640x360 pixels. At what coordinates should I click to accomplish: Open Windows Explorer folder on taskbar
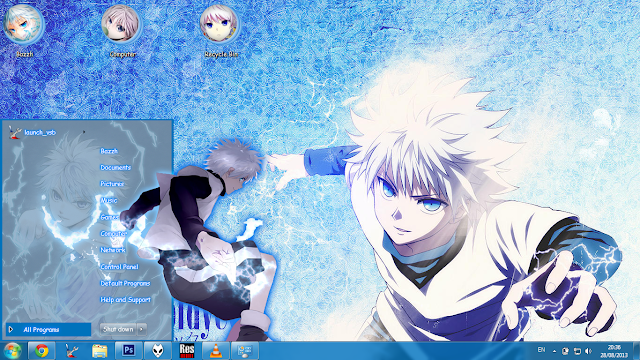(x=100, y=351)
